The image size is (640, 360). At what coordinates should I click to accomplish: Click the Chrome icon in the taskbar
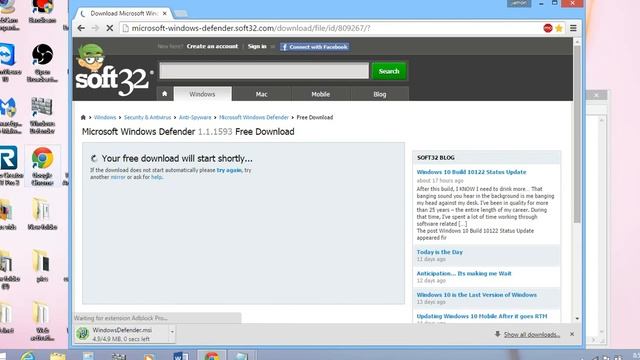click(x=212, y=355)
